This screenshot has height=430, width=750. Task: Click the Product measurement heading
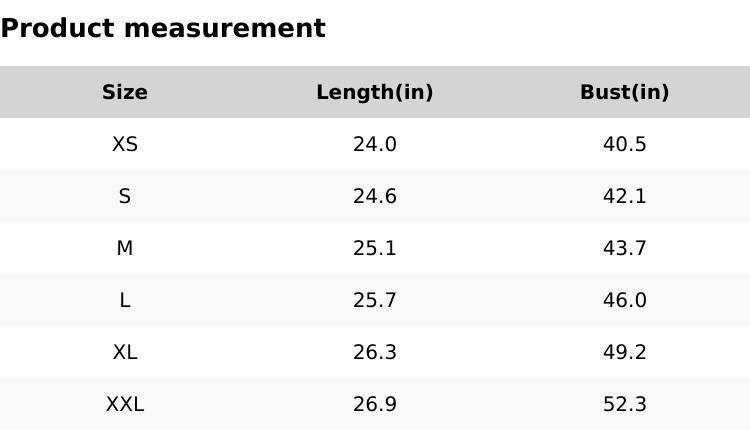click(163, 28)
